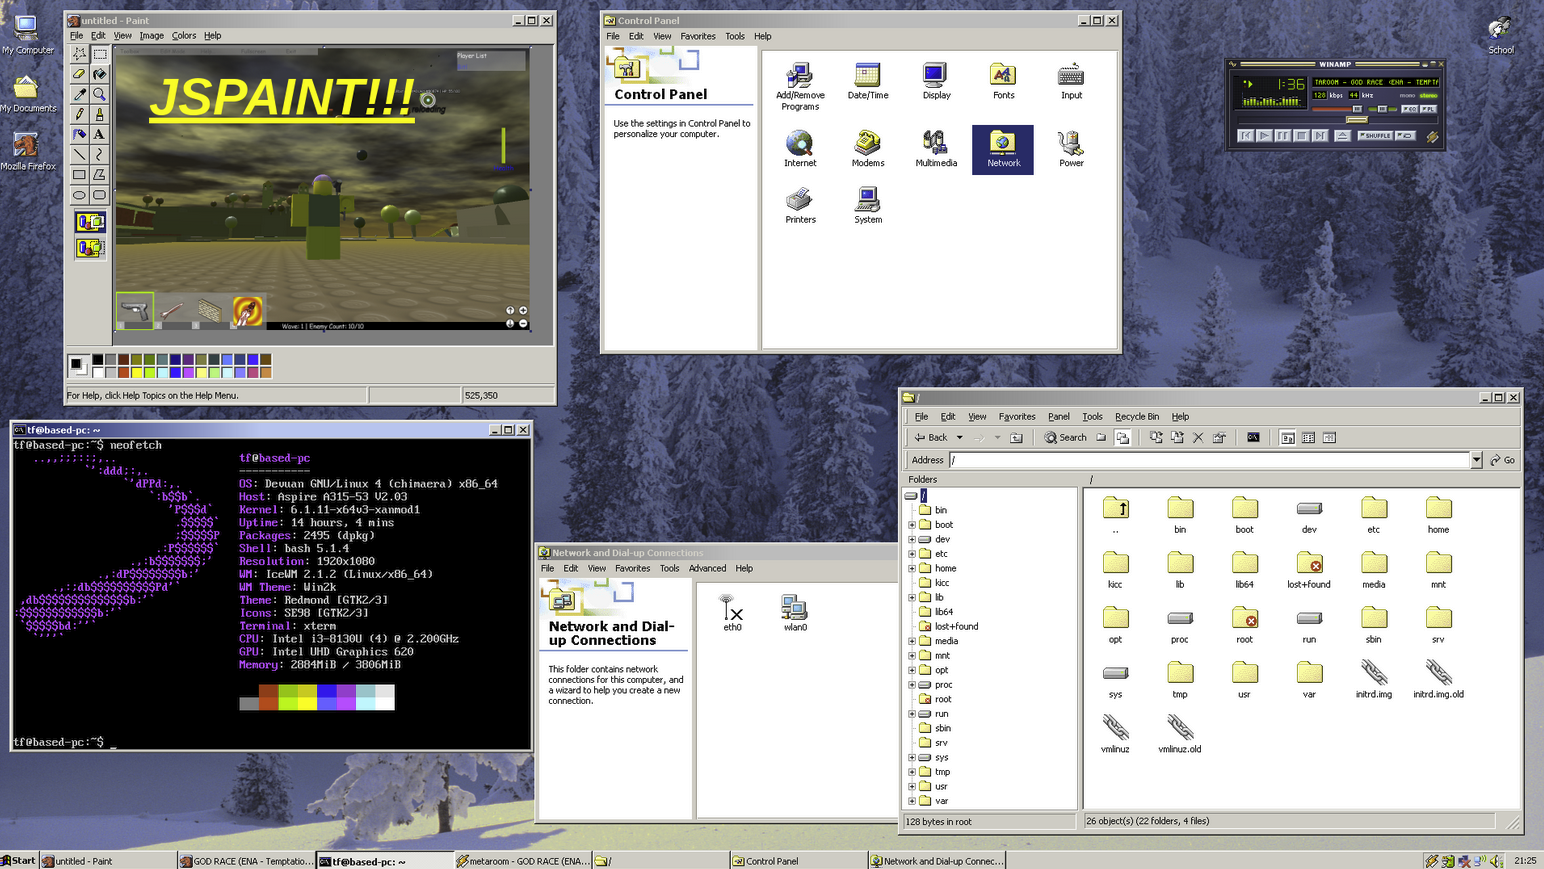The width and height of the screenshot is (1544, 869).
Task: Open the Advanced menu in Network Connections
Action: point(707,568)
